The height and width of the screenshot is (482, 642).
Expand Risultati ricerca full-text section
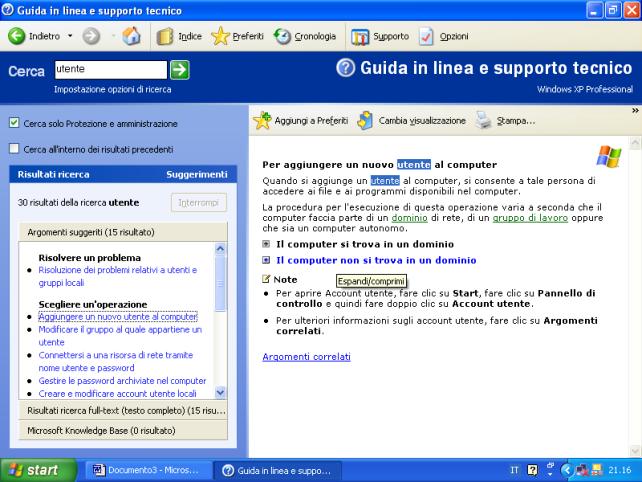123,410
